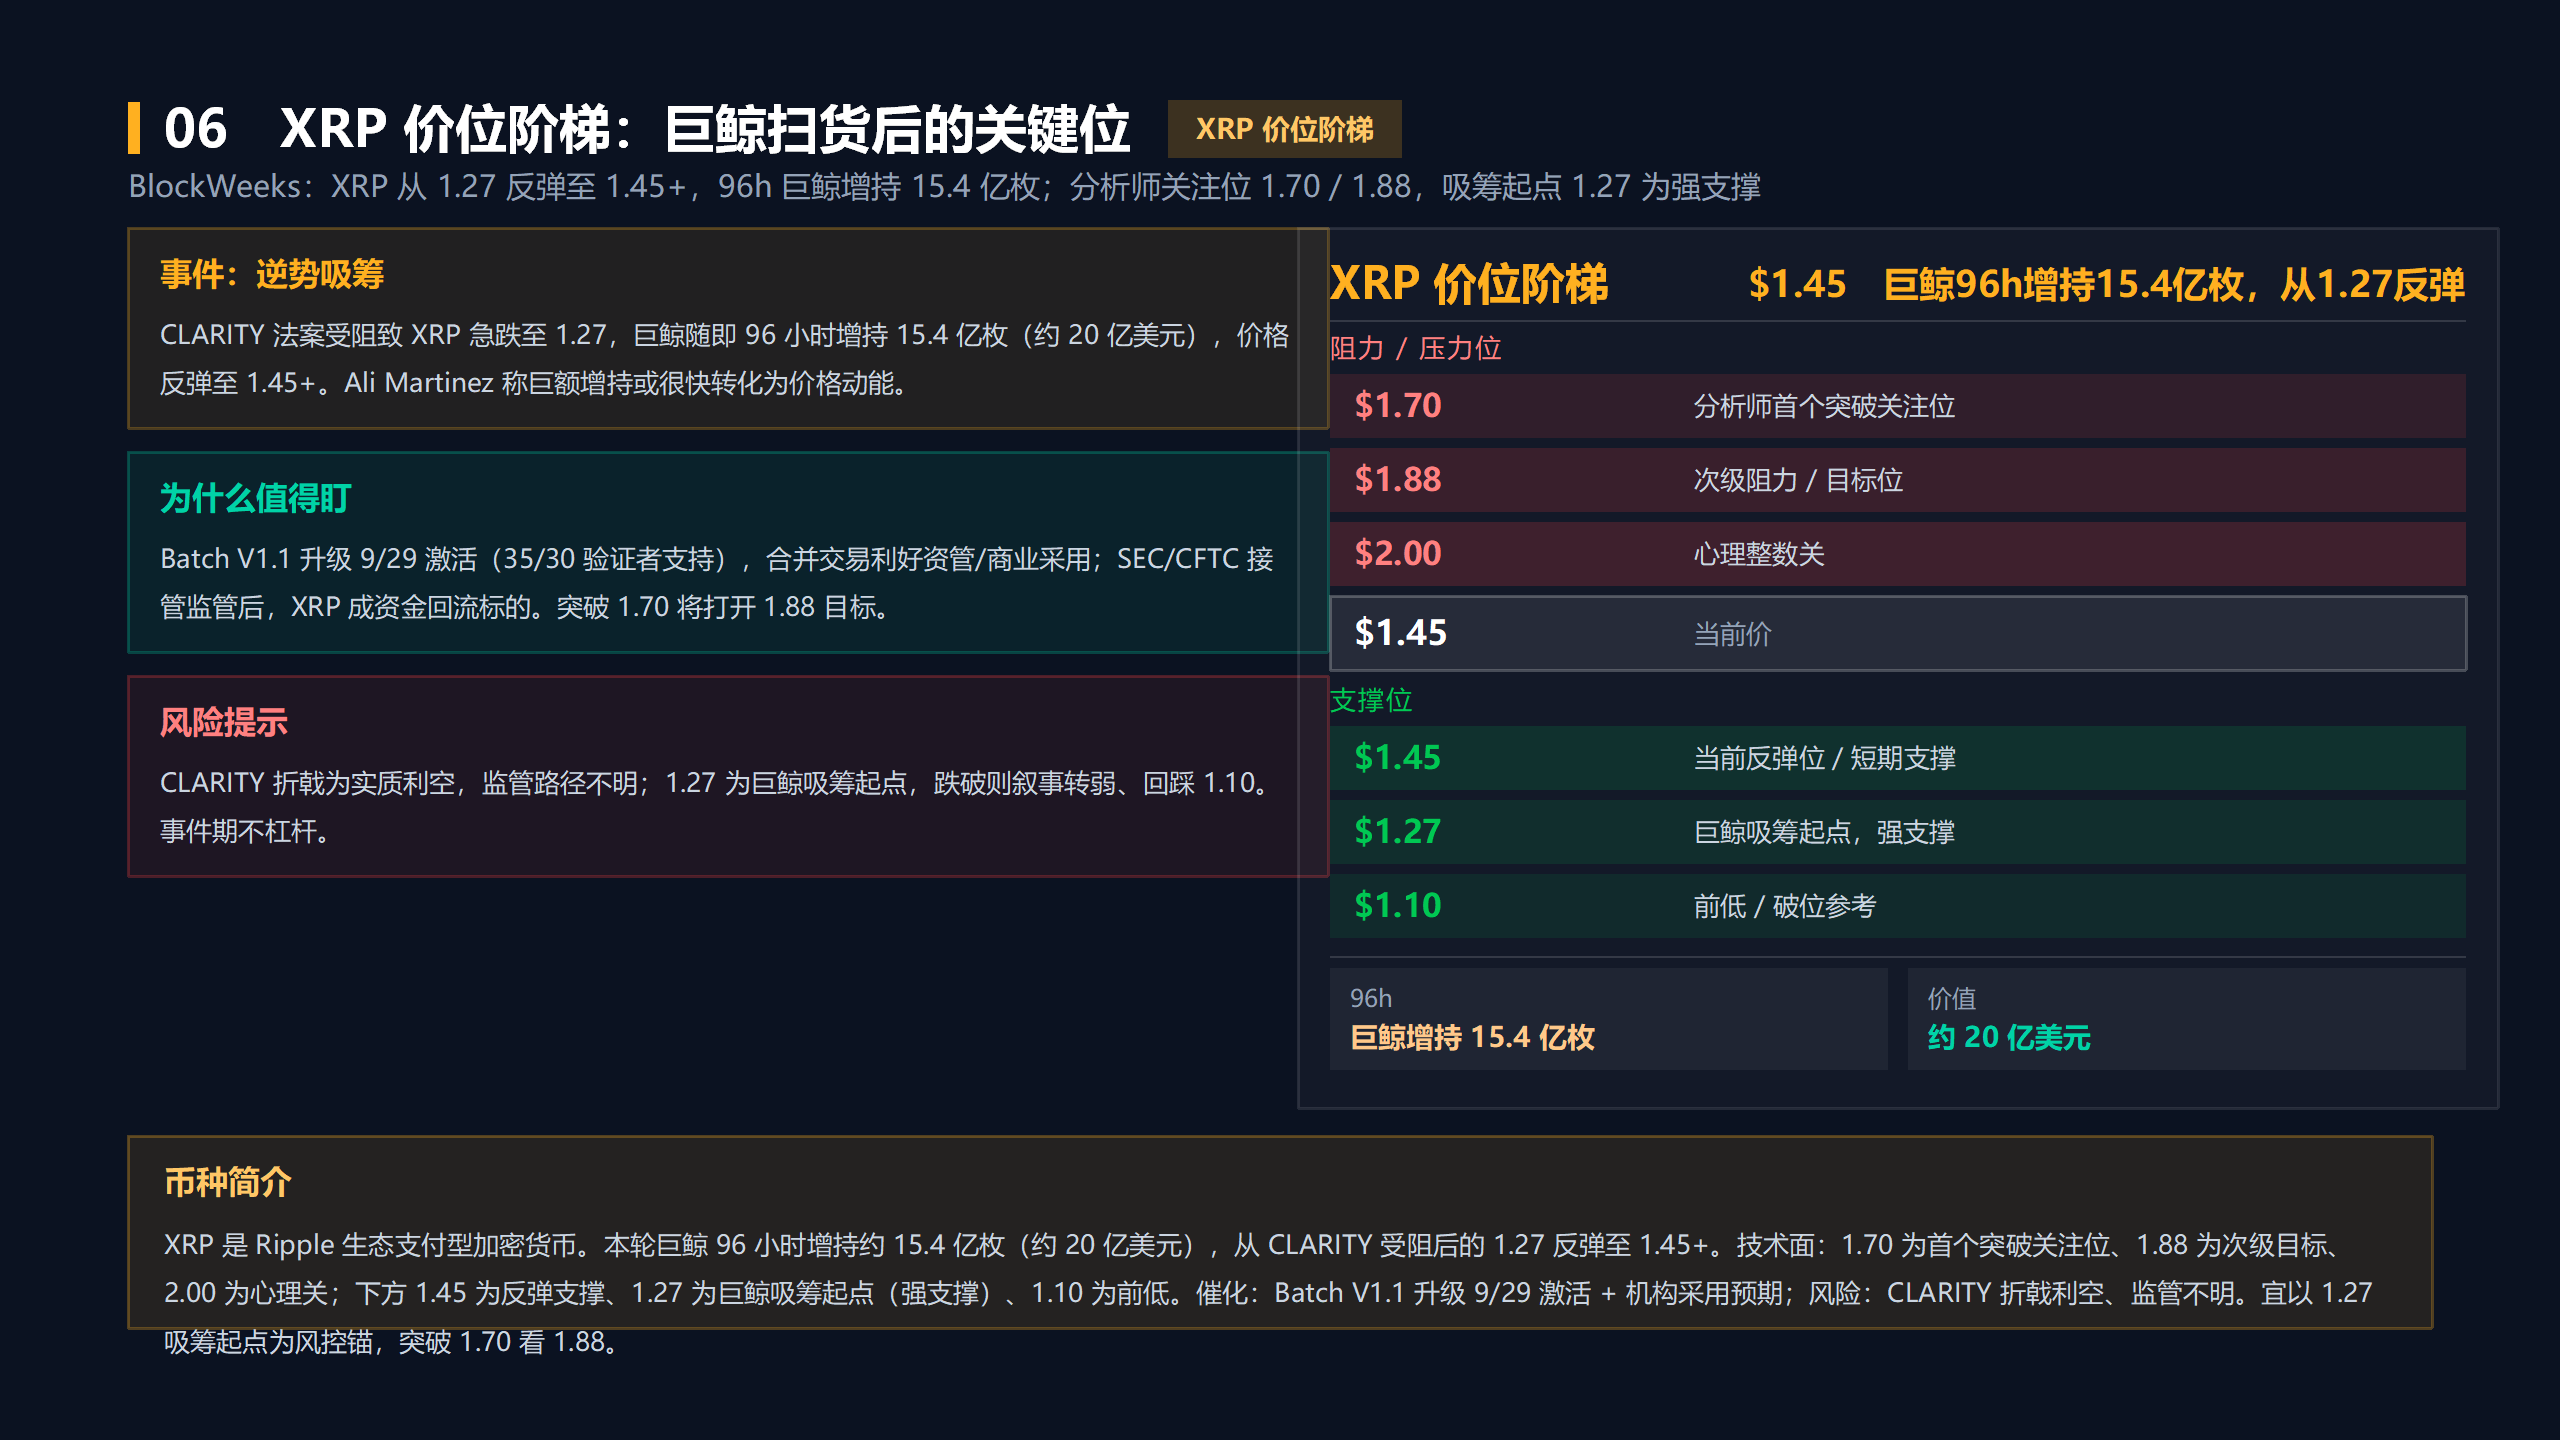Click the BlockWeeks subtitle line

click(944, 187)
